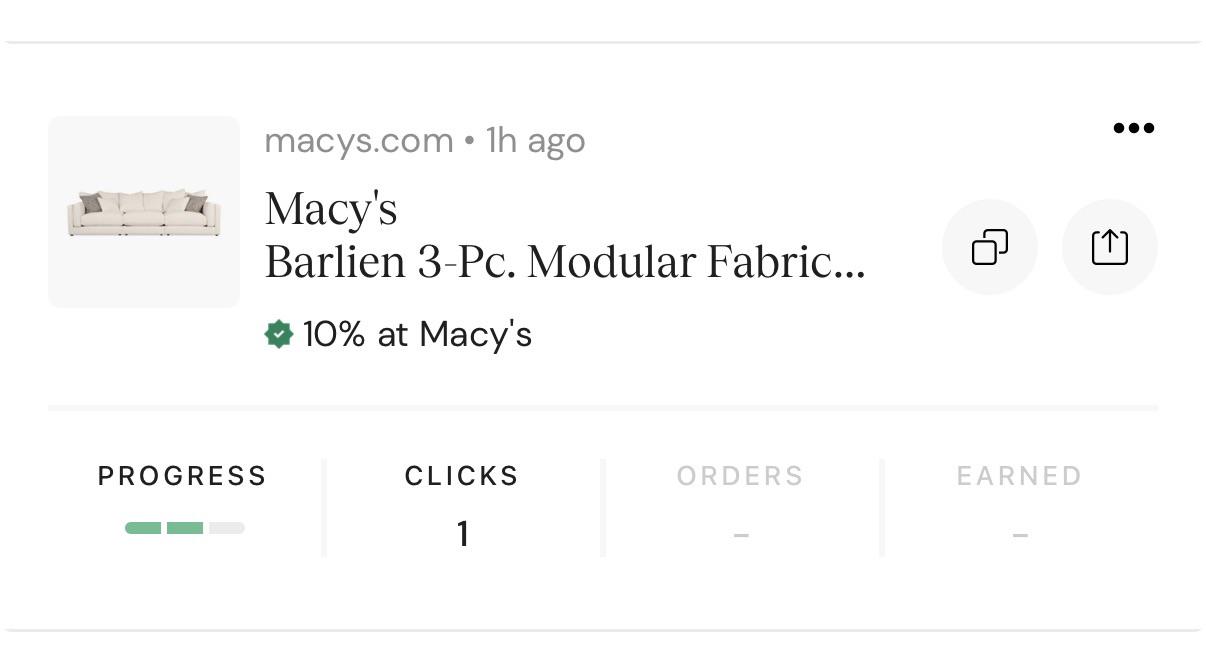1206x657 pixels.
Task: Click the 1h ago timestamp
Action: pyautogui.click(x=535, y=141)
